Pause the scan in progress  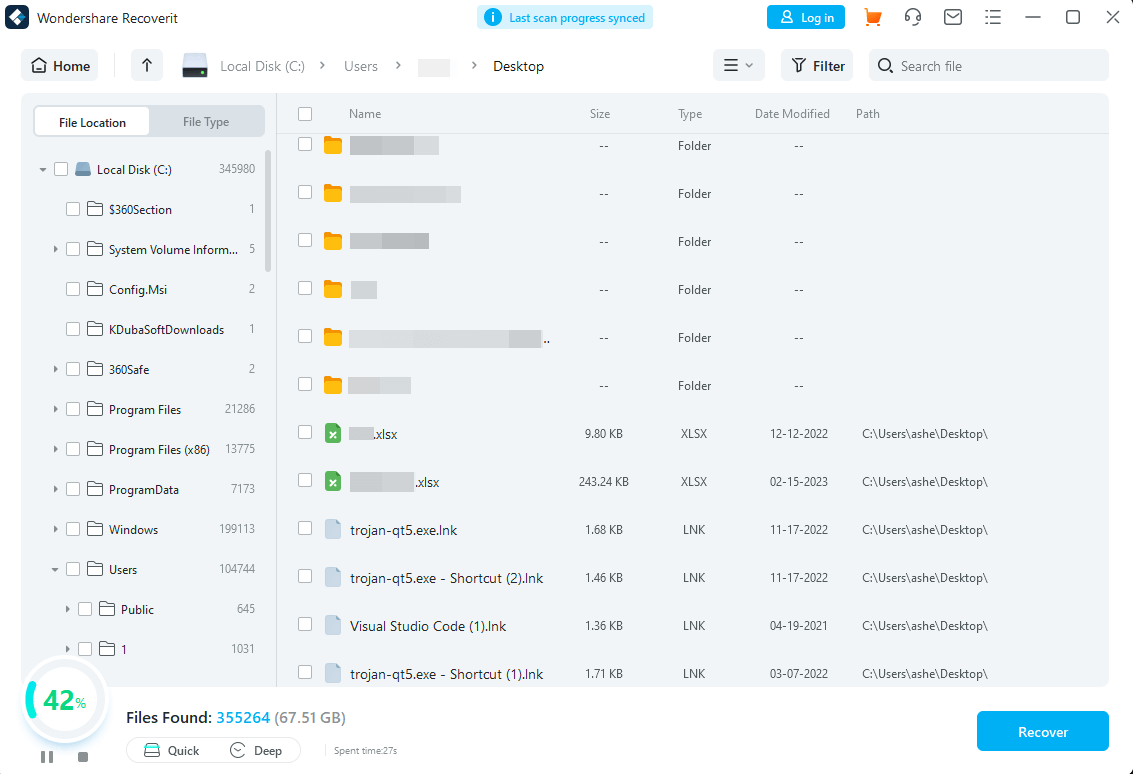pos(47,757)
